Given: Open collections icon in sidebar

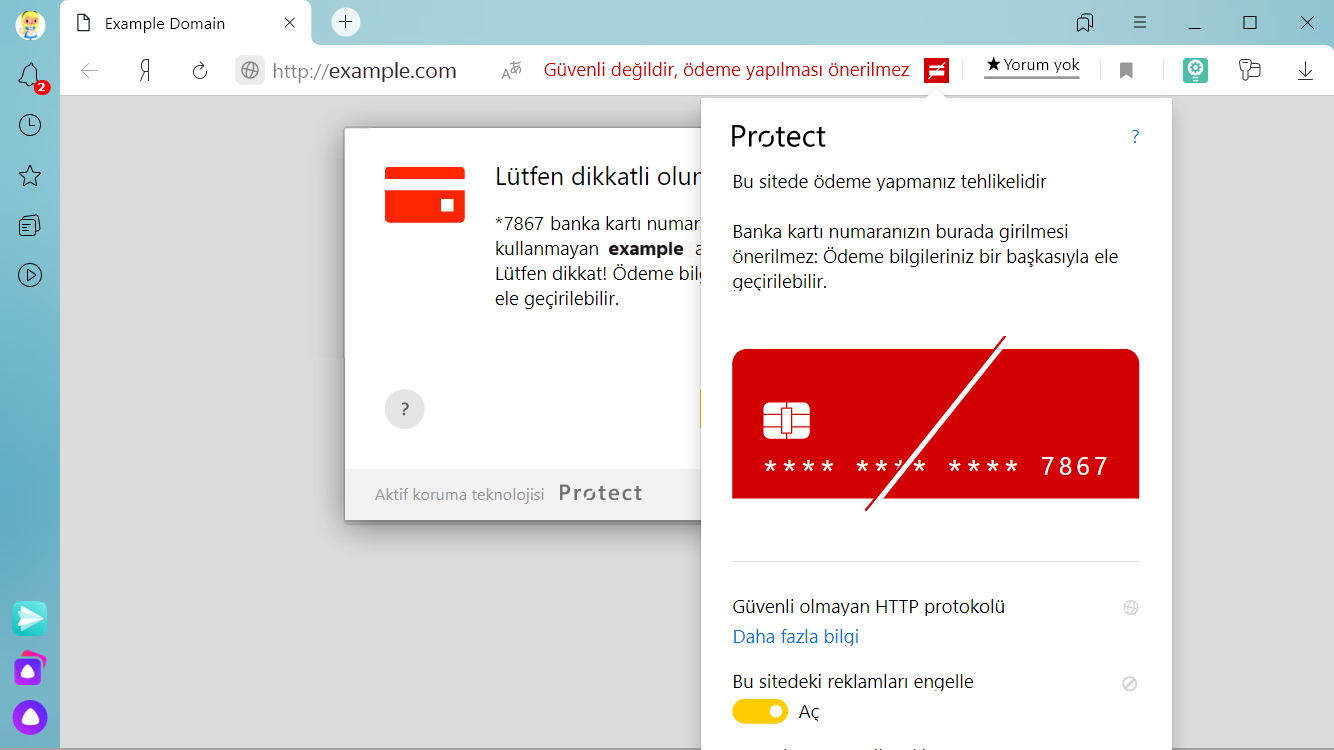Looking at the screenshot, I should (30, 226).
